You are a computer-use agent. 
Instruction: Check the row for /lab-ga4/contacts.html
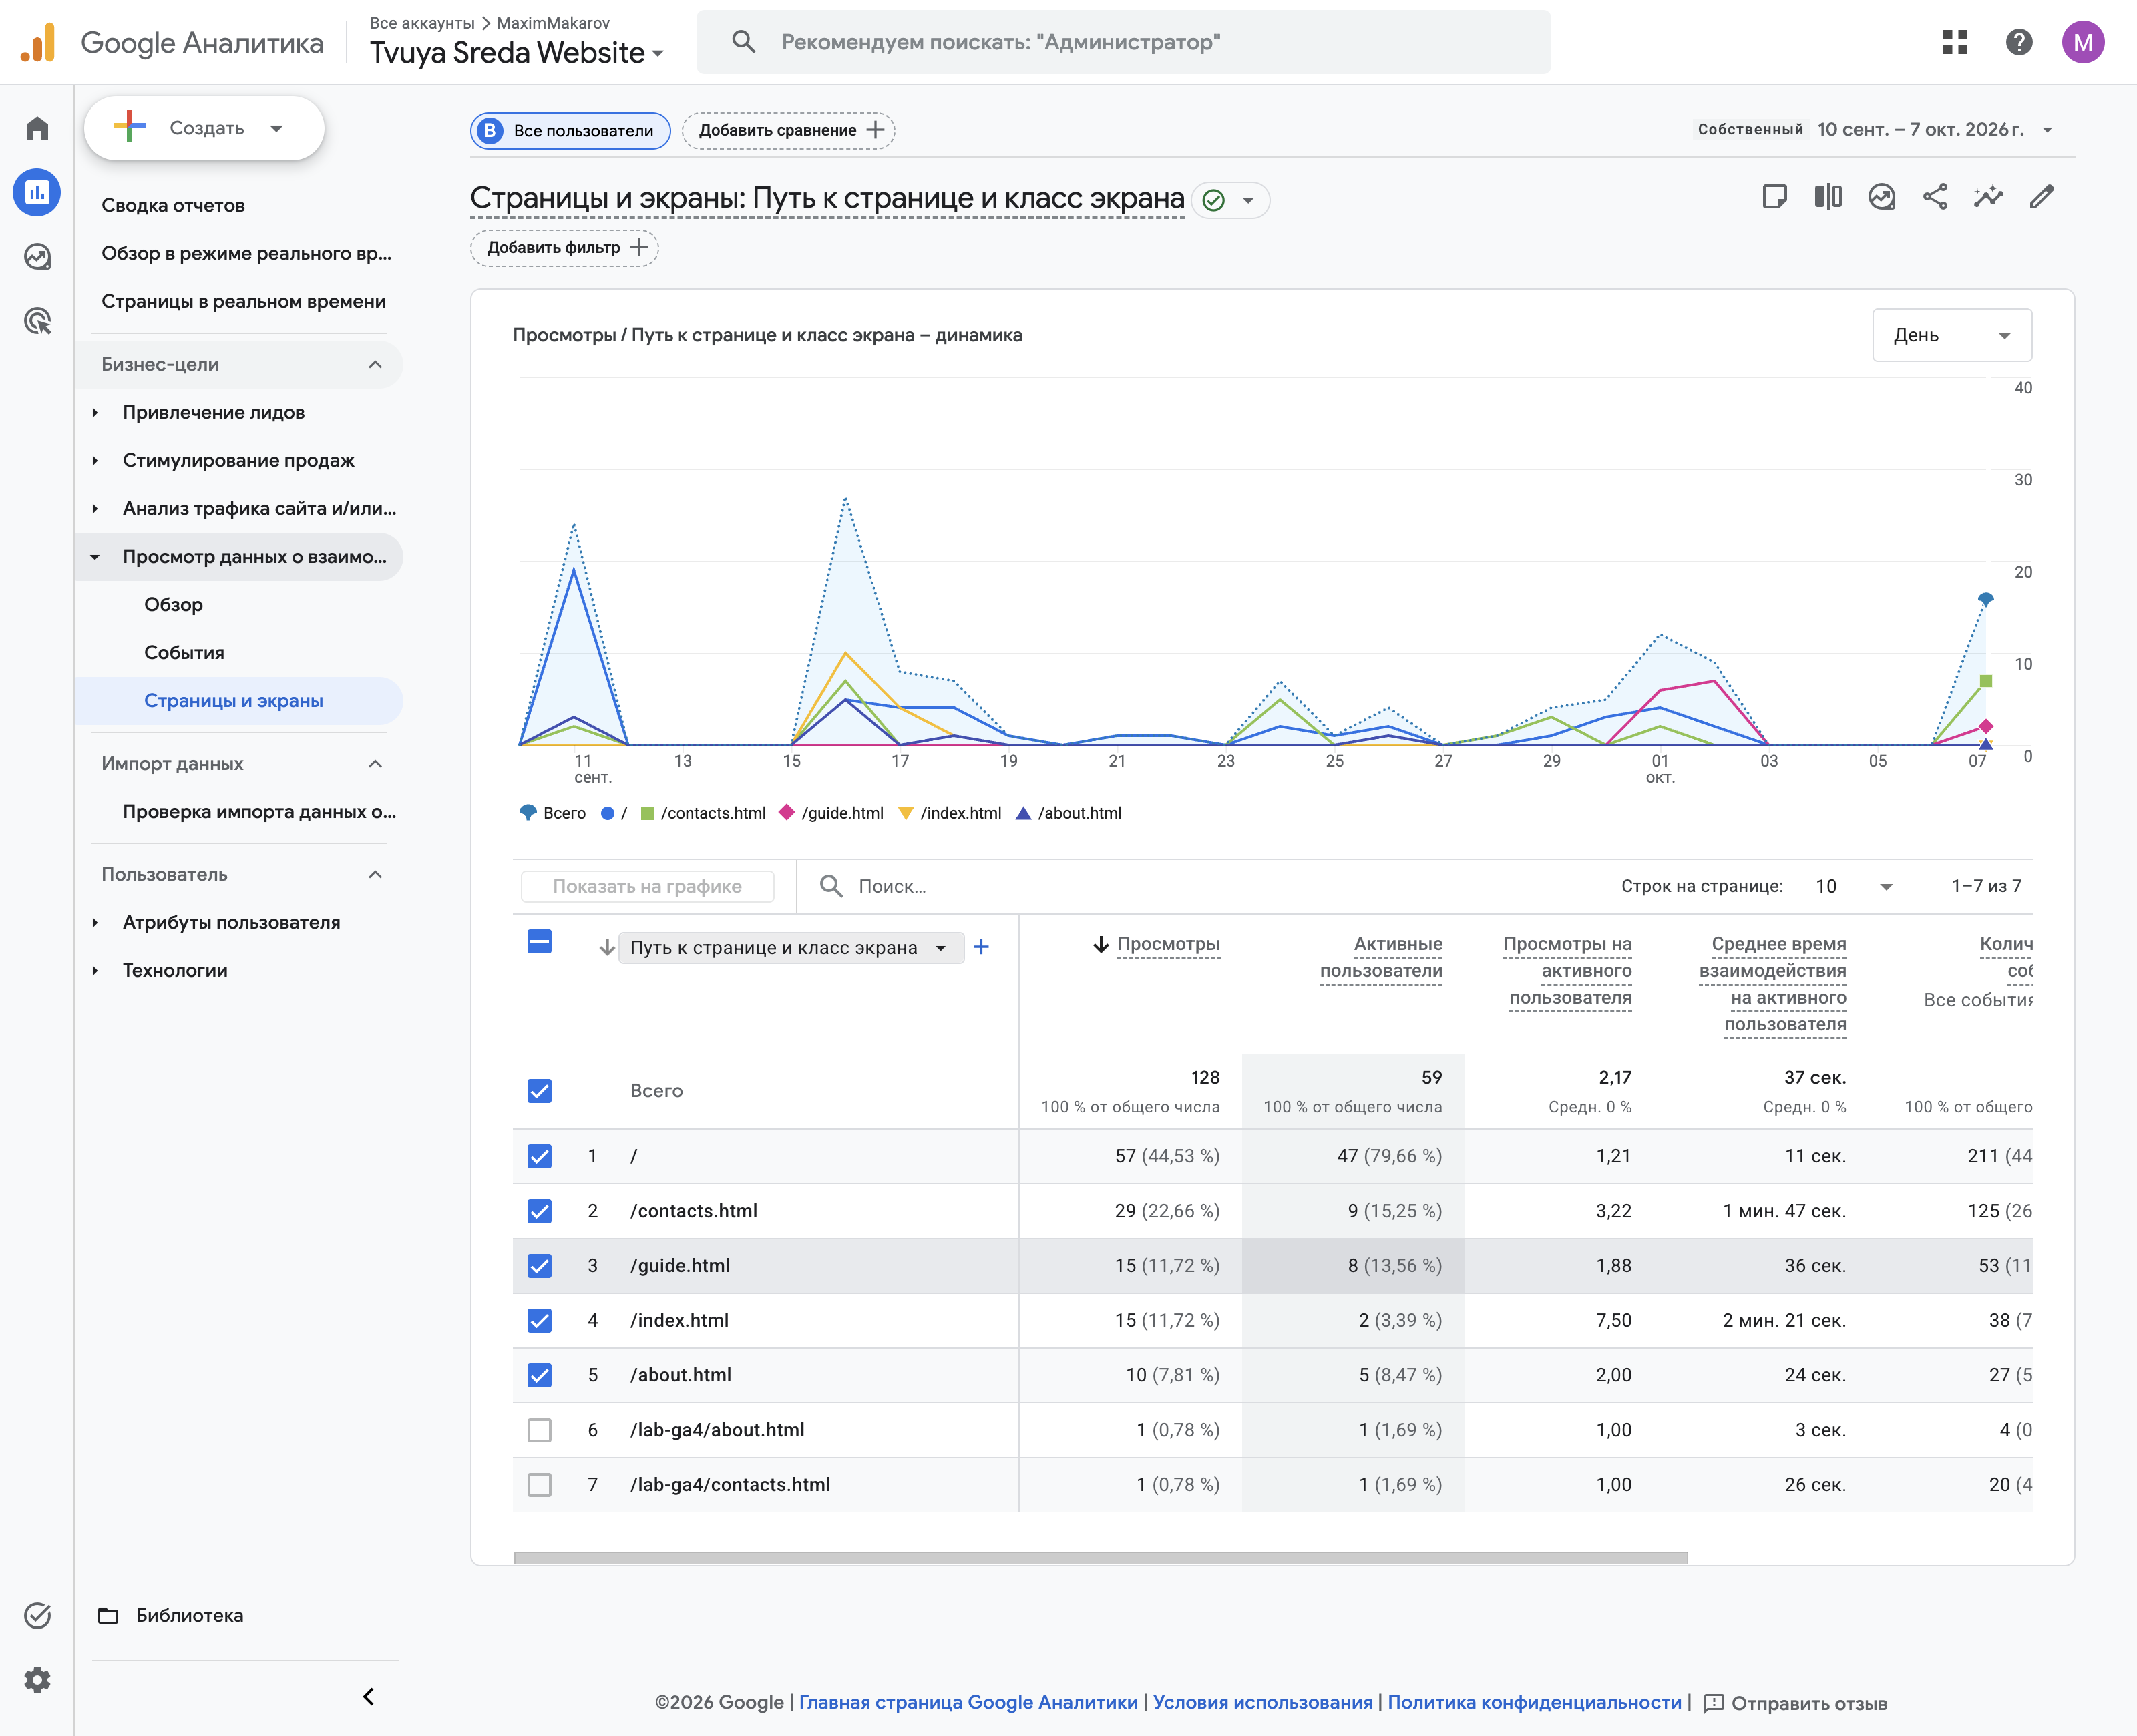coord(539,1485)
